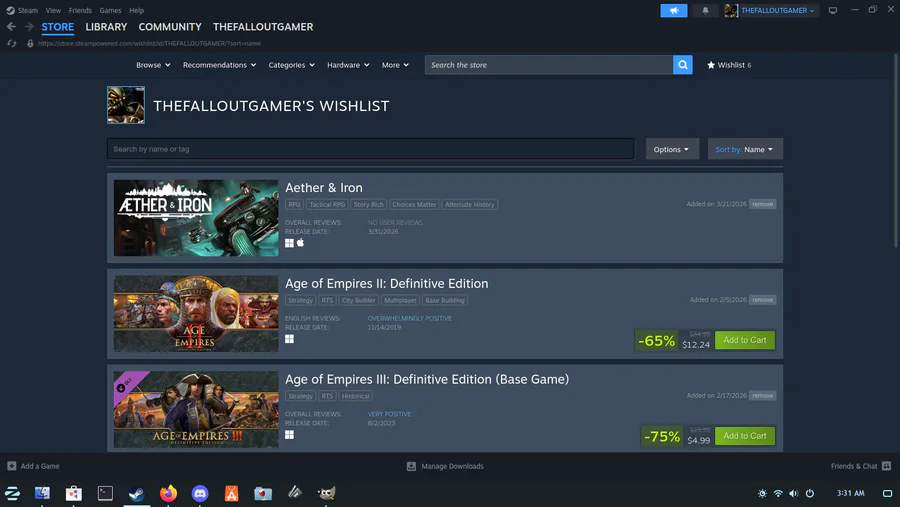
Task: Expand the Hardware dropdown
Action: click(x=348, y=65)
